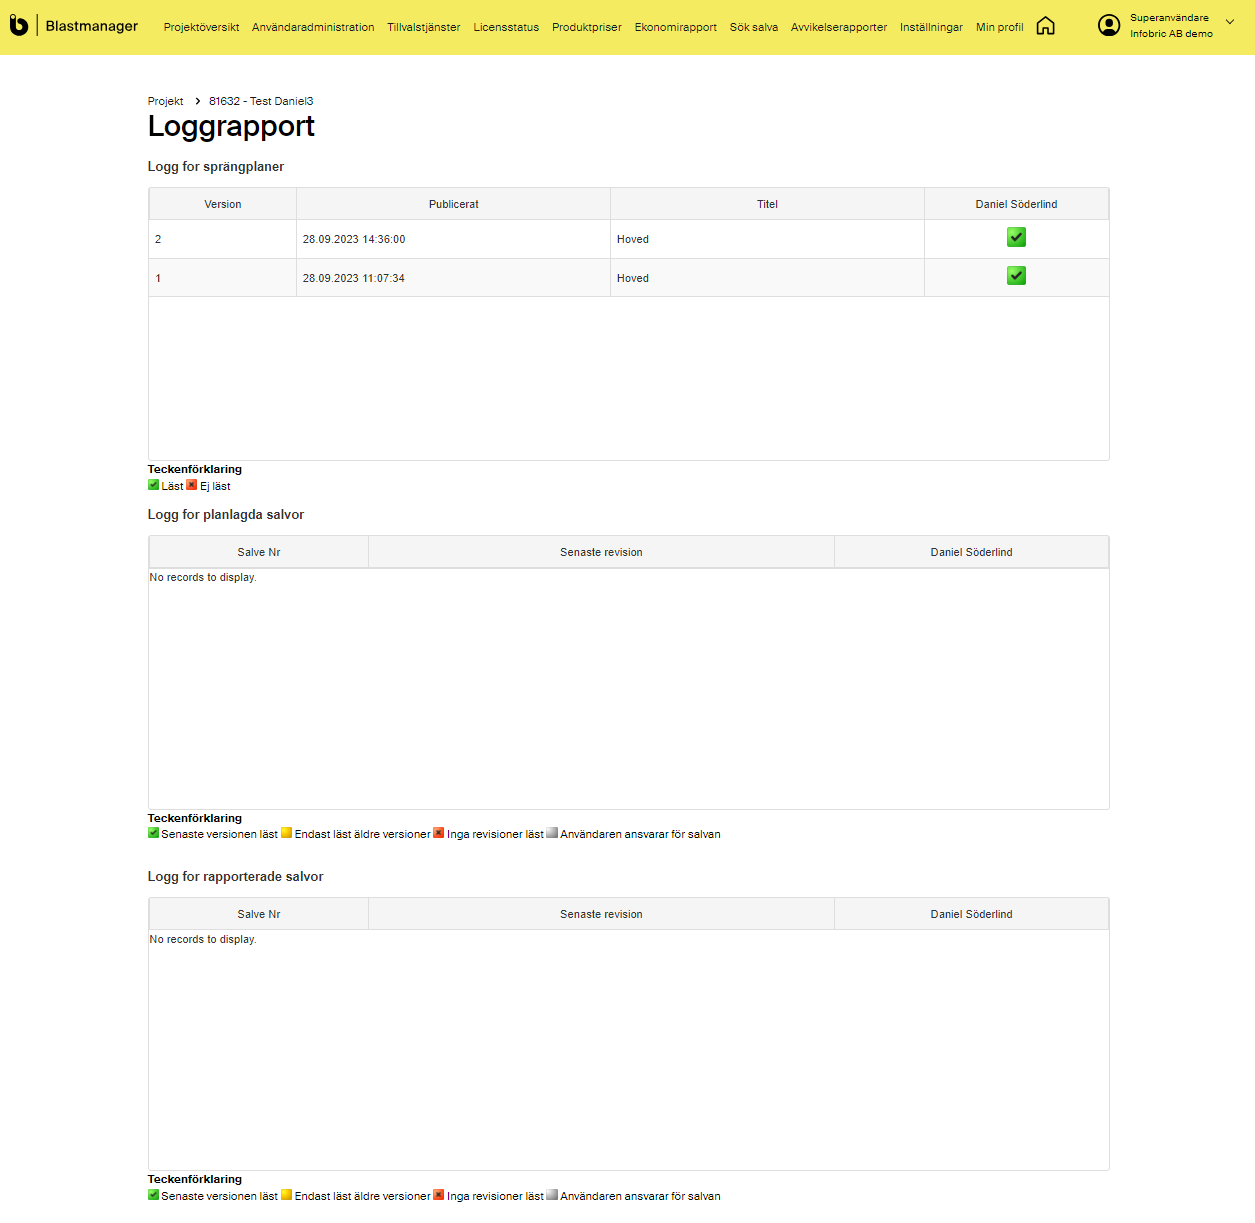The width and height of the screenshot is (1255, 1223).
Task: Open Inställningar menu item
Action: tap(931, 27)
